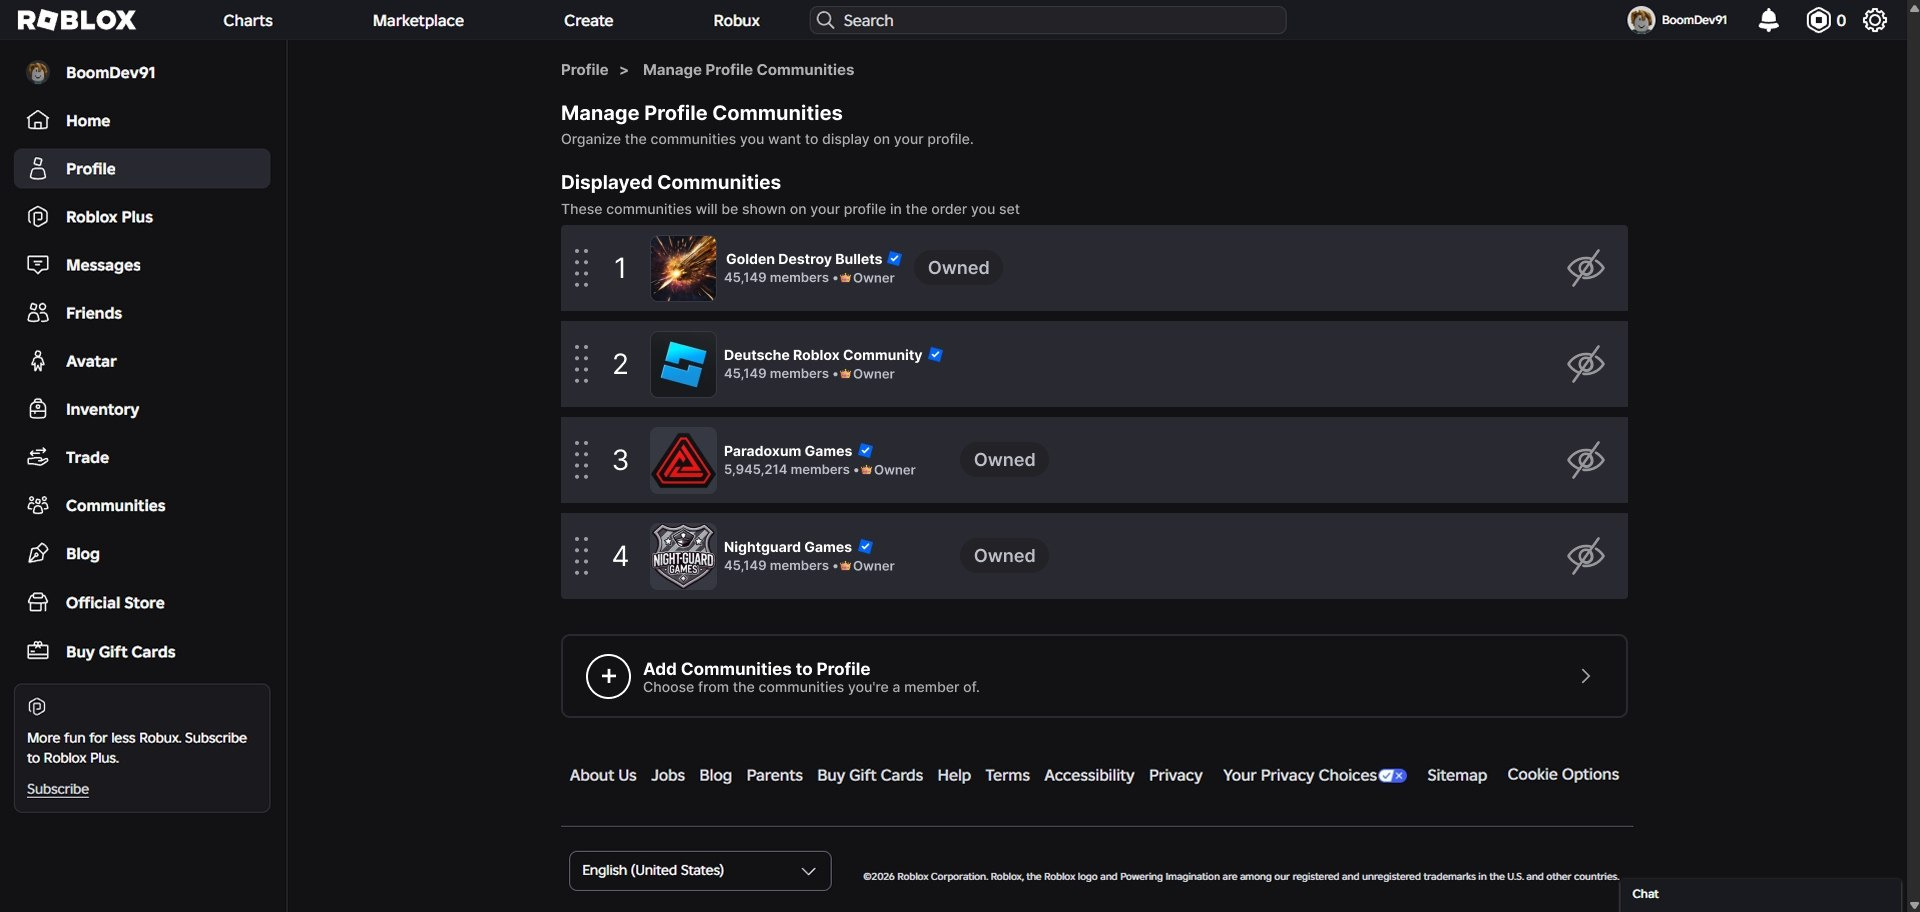Screen dimensions: 1920x912
Task: Hide Golden Destroy Bullets from profile
Action: pos(1586,268)
